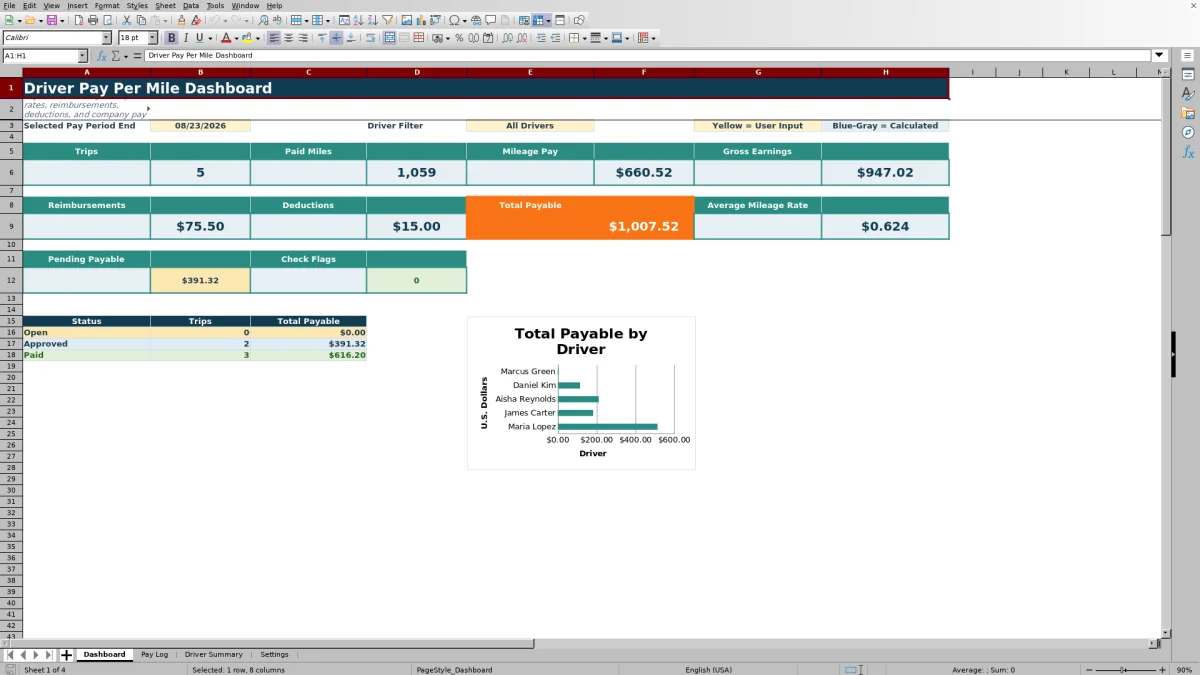Image resolution: width=1200 pixels, height=675 pixels.
Task: Open the Sidebar Styles panel icon
Action: [1188, 94]
